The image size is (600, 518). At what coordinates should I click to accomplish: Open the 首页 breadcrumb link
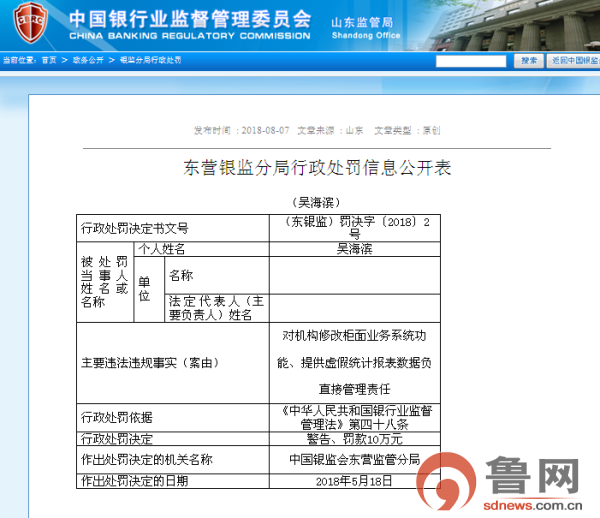(49, 60)
